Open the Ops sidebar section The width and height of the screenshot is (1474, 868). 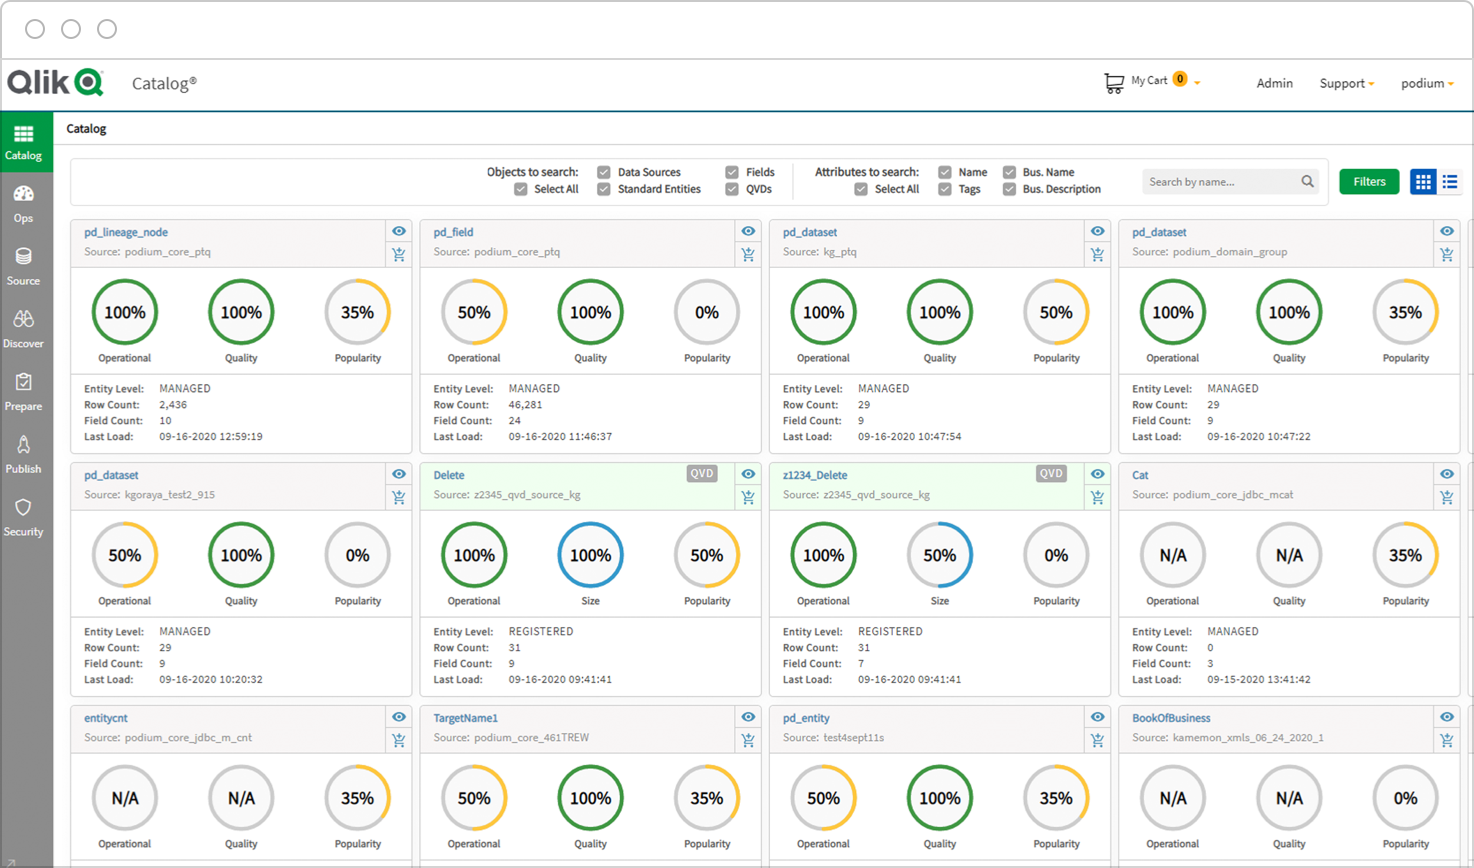(24, 204)
